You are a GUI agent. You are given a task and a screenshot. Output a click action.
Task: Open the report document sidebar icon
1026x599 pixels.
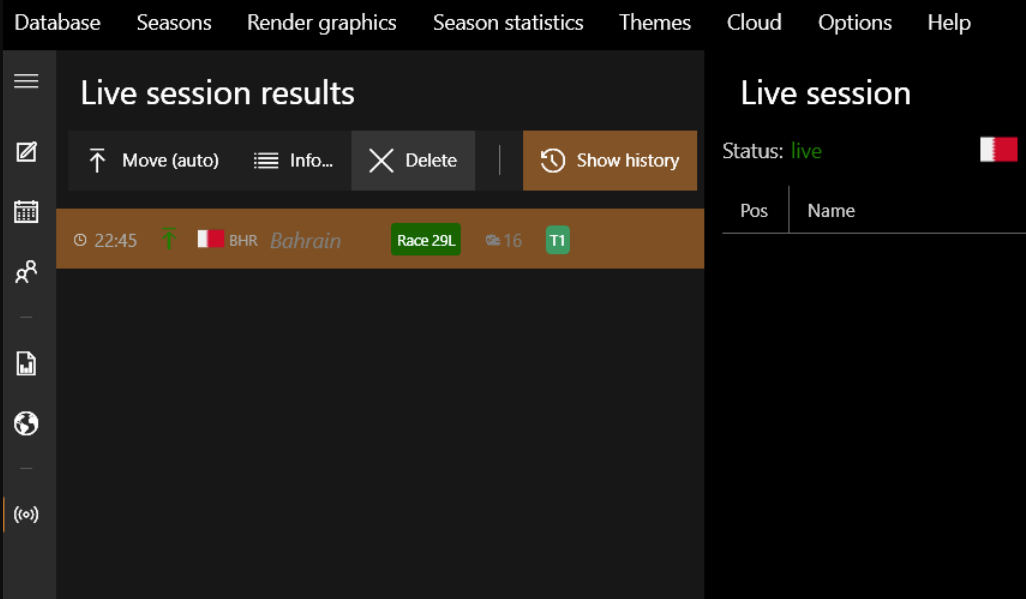click(x=26, y=363)
